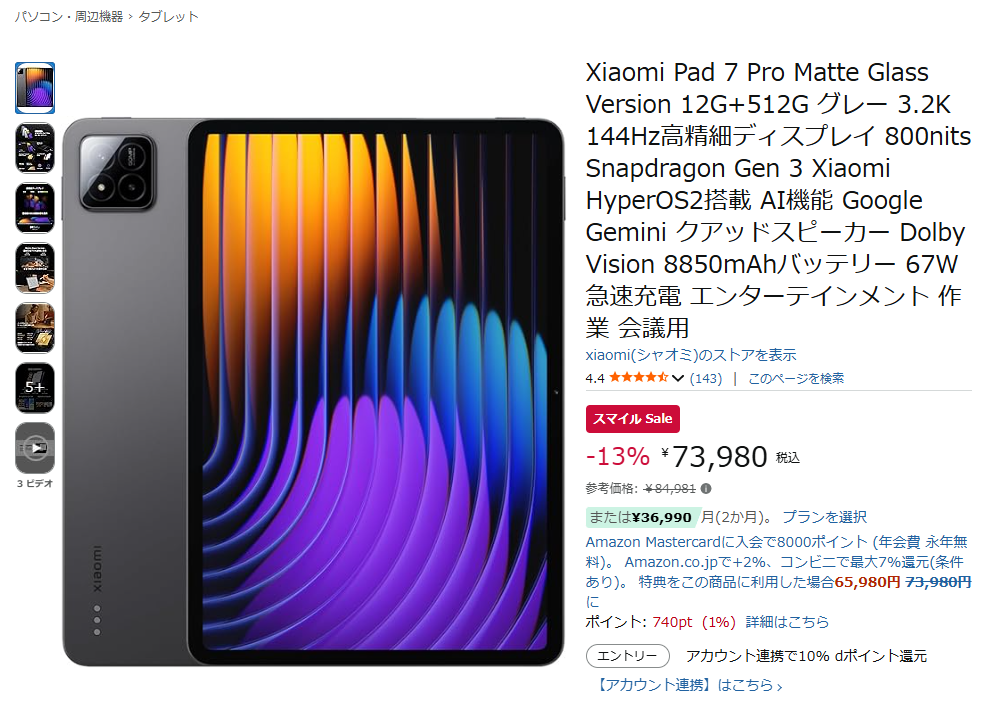Click このページを検索 link
This screenshot has height=701, width=993.
pos(795,378)
